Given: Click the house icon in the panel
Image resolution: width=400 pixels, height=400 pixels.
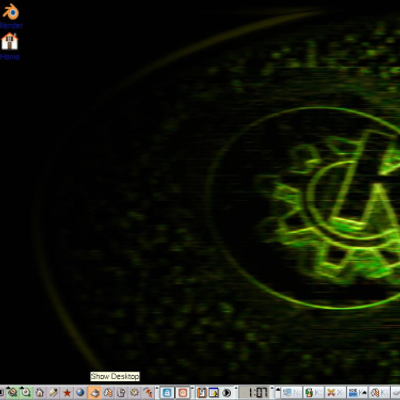Looking at the screenshot, I should 40,393.
